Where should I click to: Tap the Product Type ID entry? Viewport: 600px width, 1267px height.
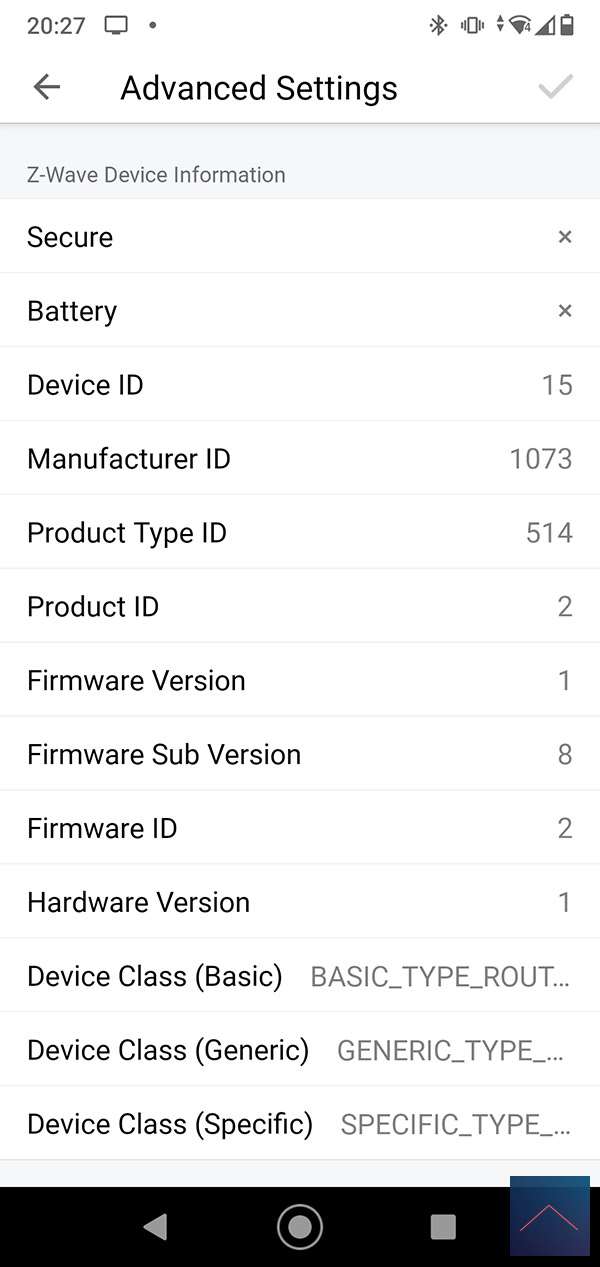300,533
